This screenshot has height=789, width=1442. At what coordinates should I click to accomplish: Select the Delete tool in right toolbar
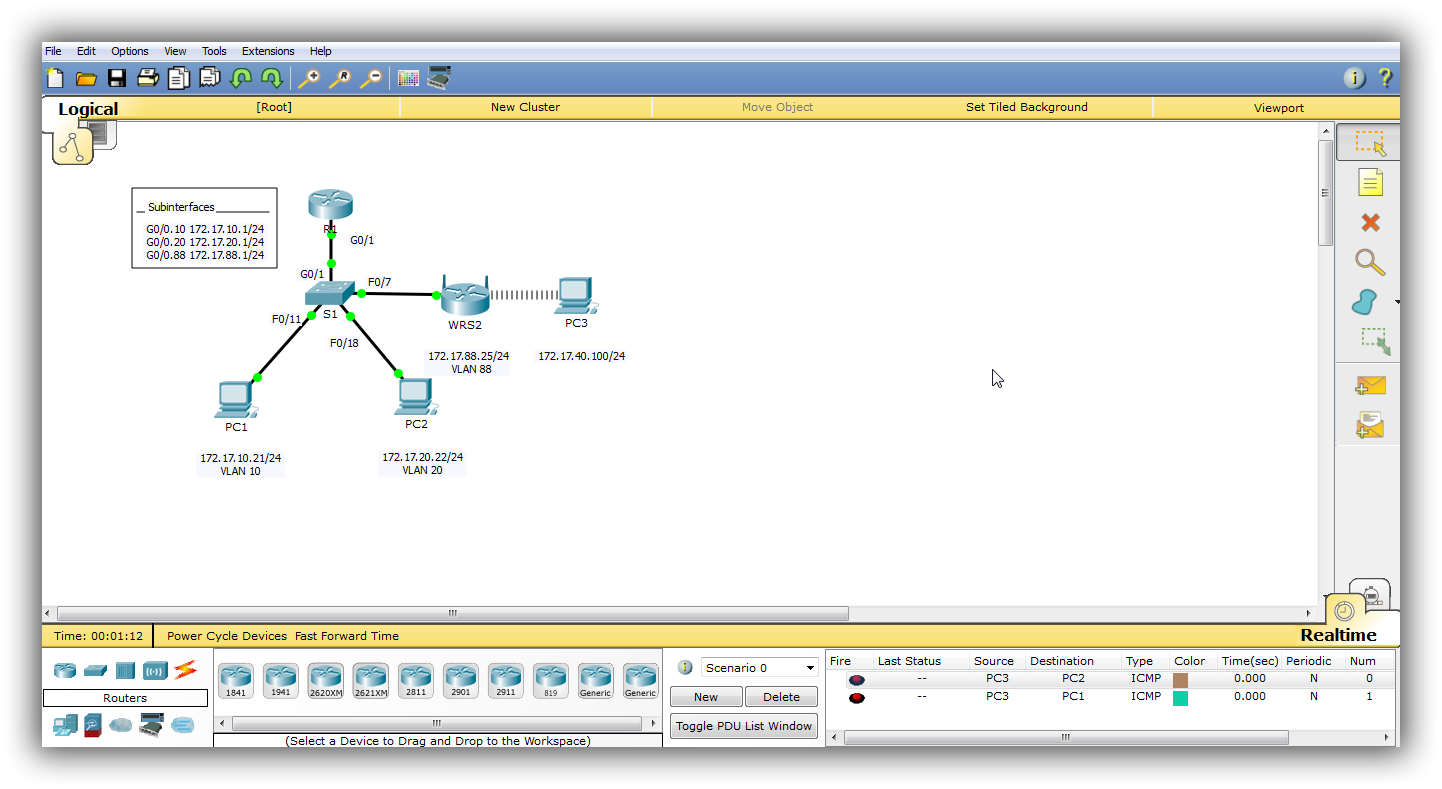pos(1369,222)
